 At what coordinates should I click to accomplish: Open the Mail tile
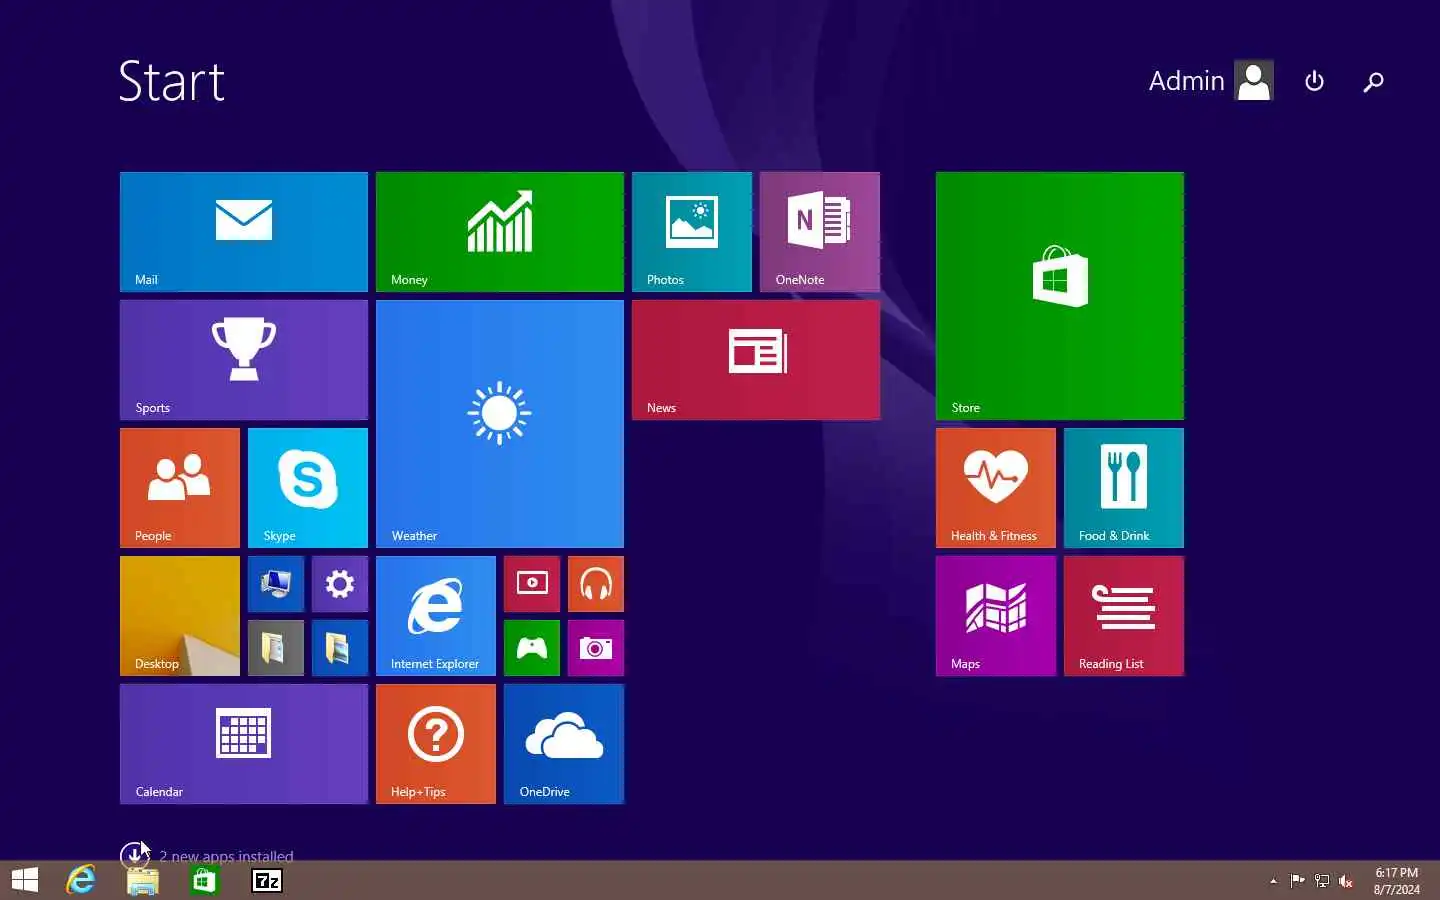tap(244, 232)
